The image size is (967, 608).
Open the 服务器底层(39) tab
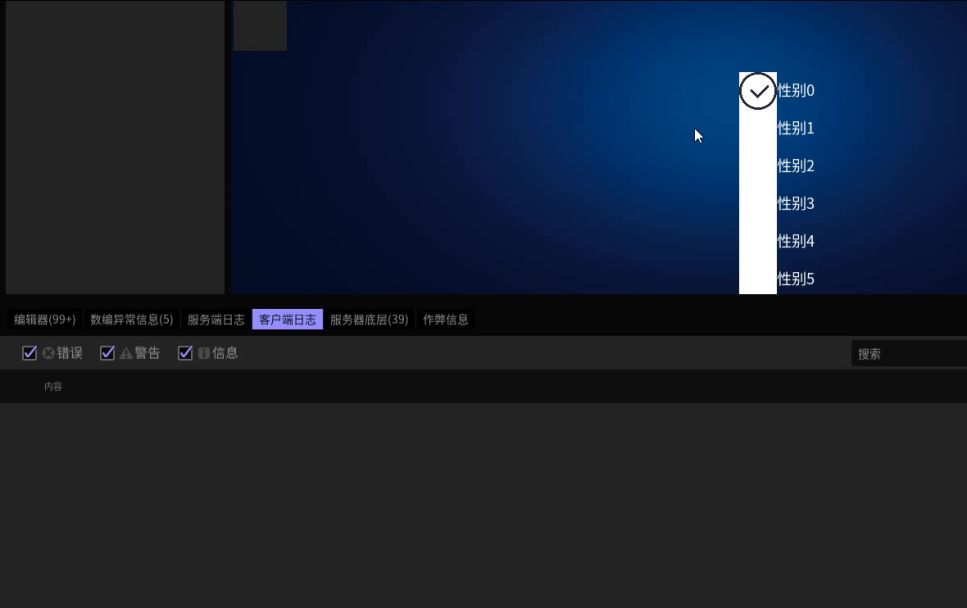[x=369, y=320]
